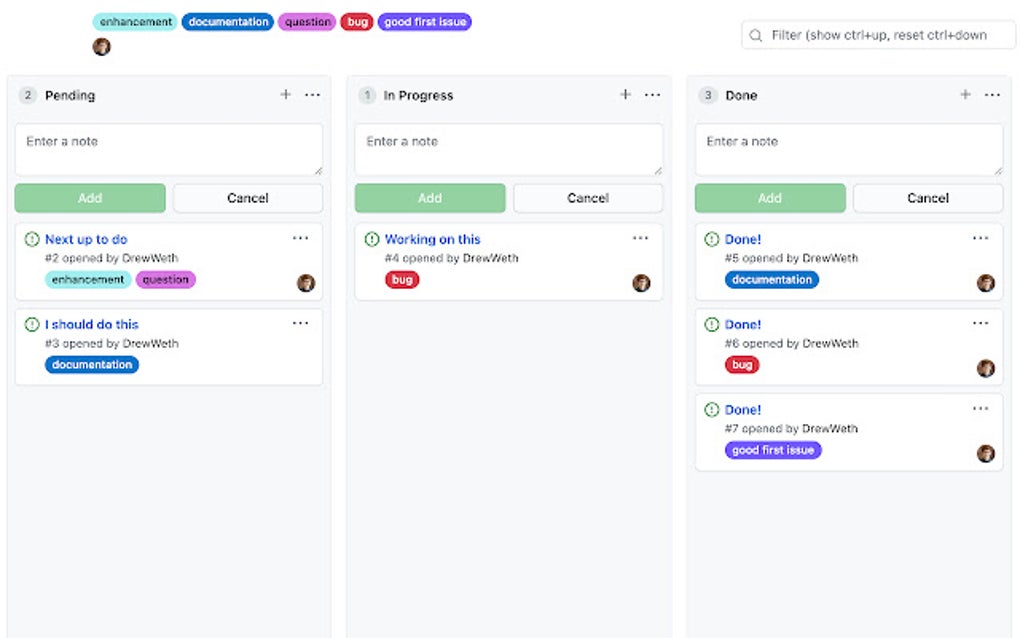Toggle the enhancement label filter
The height and width of the screenshot is (638, 1020).
coord(134,21)
